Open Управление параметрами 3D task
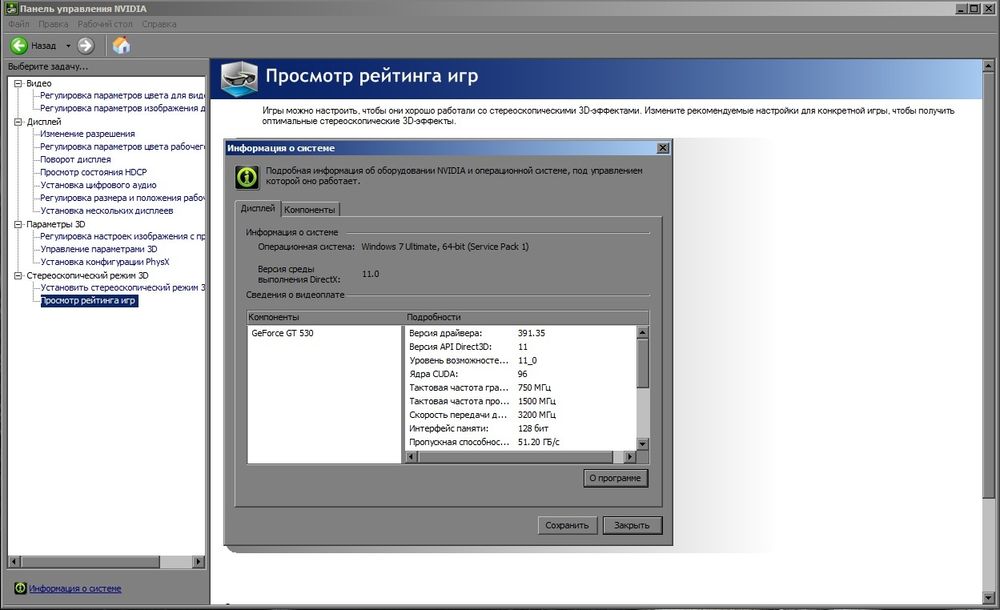 pyautogui.click(x=98, y=249)
